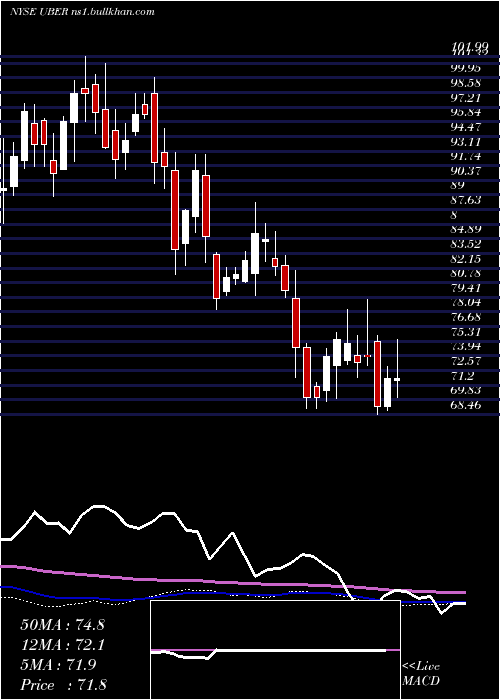Click the 76.68 price axis label
The width and height of the screenshot is (500, 700).
click(x=466, y=317)
